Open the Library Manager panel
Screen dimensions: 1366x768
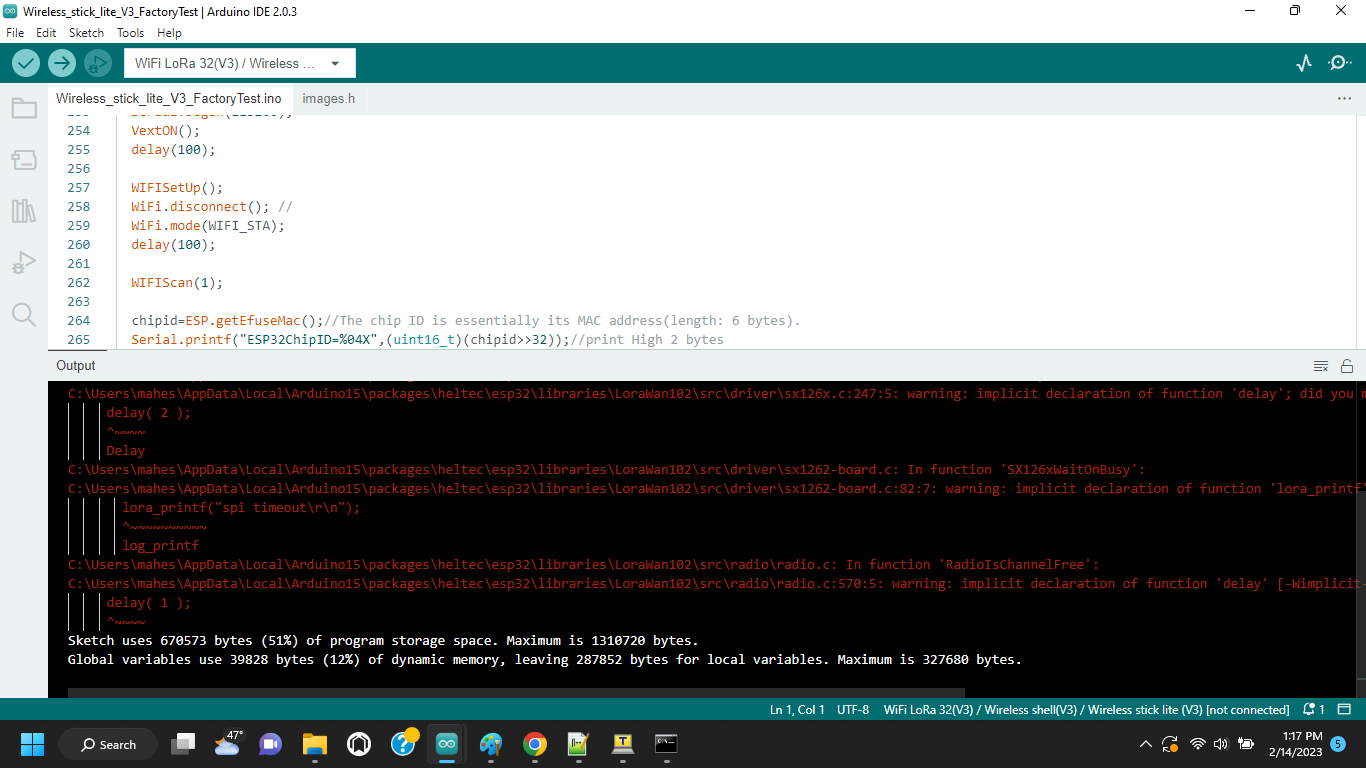tap(24, 211)
